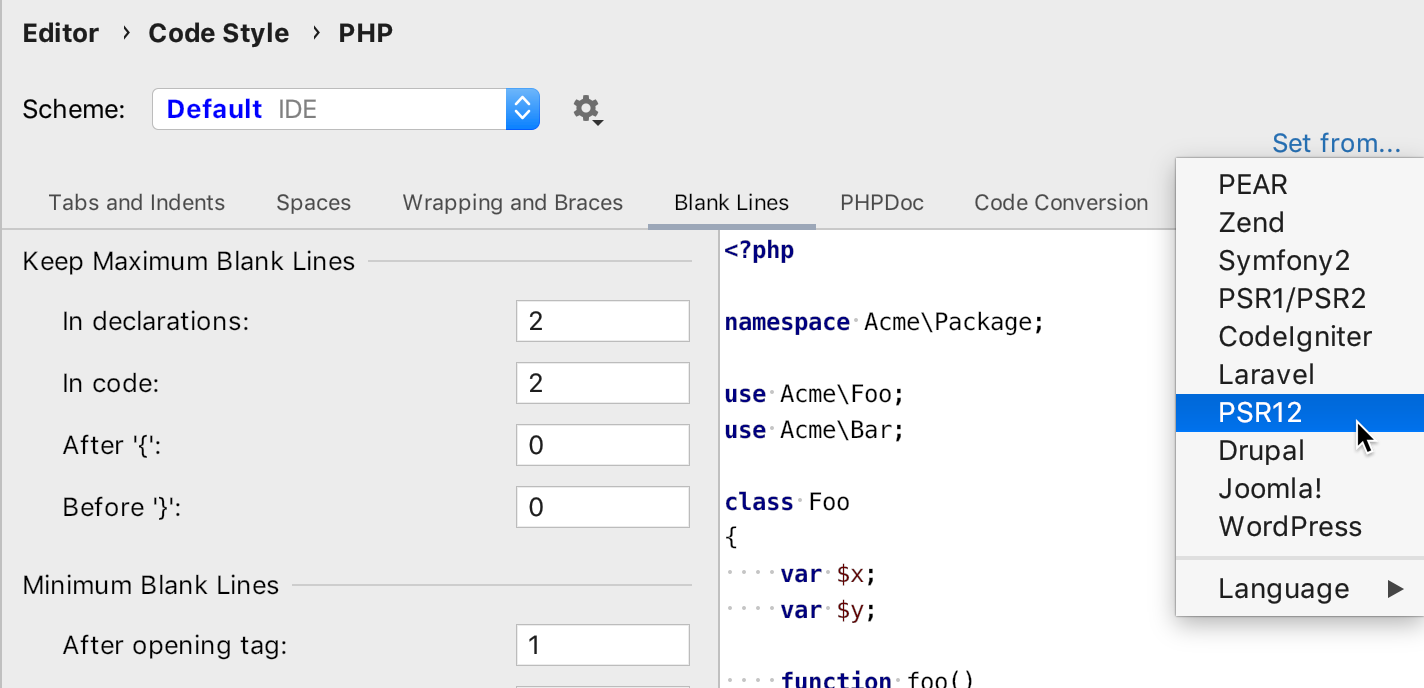Screen dimensions: 1424x688
Task: Select the Drupal code style preset
Action: pos(1261,450)
